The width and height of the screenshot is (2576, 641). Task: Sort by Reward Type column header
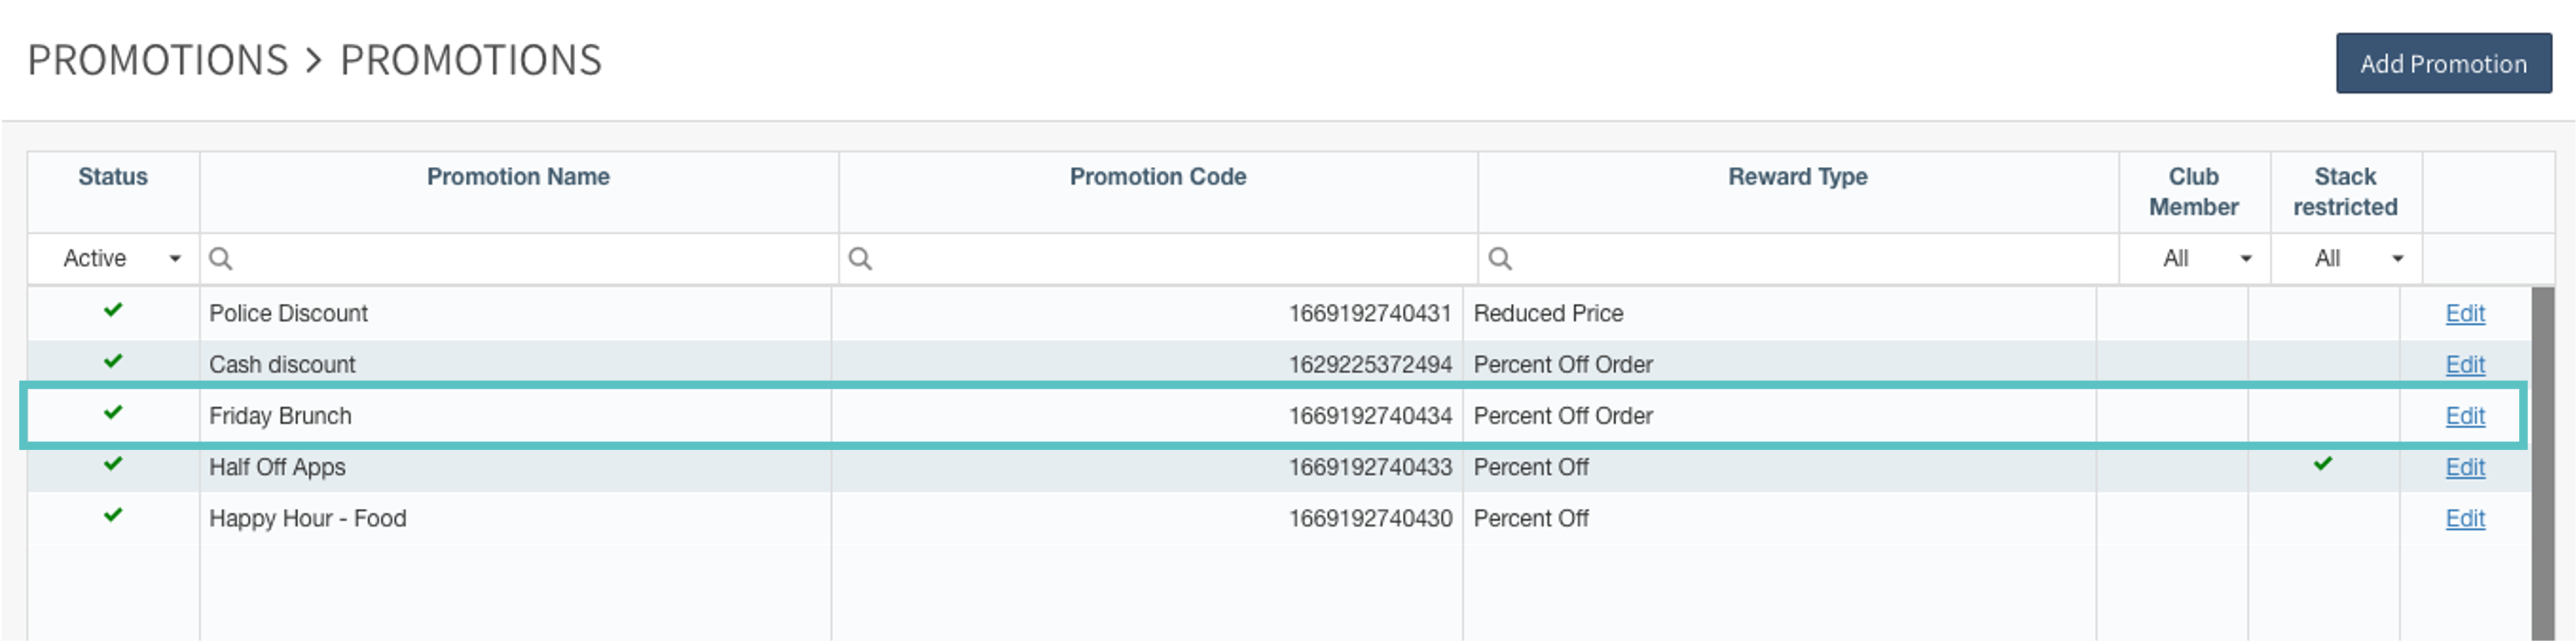click(1797, 177)
